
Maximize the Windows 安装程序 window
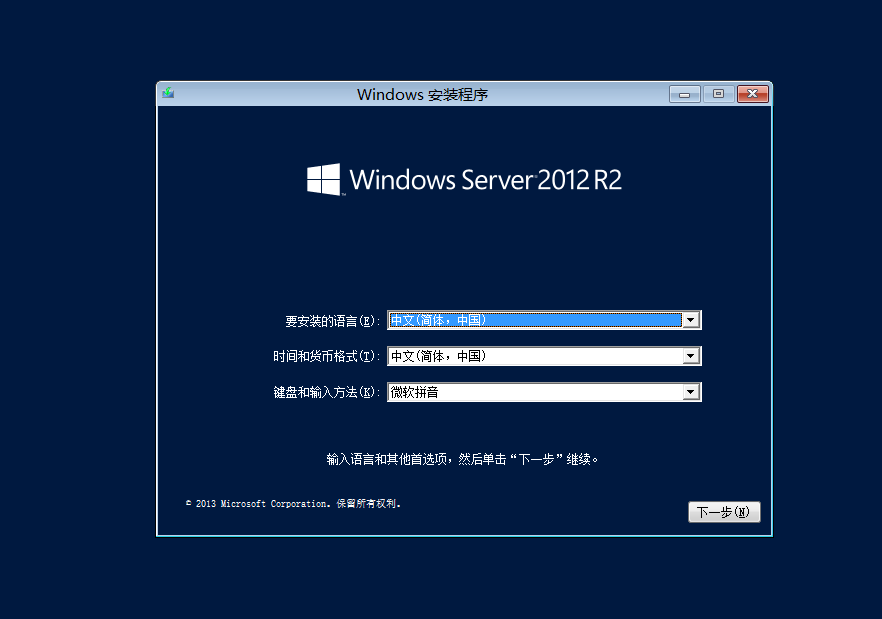718,94
